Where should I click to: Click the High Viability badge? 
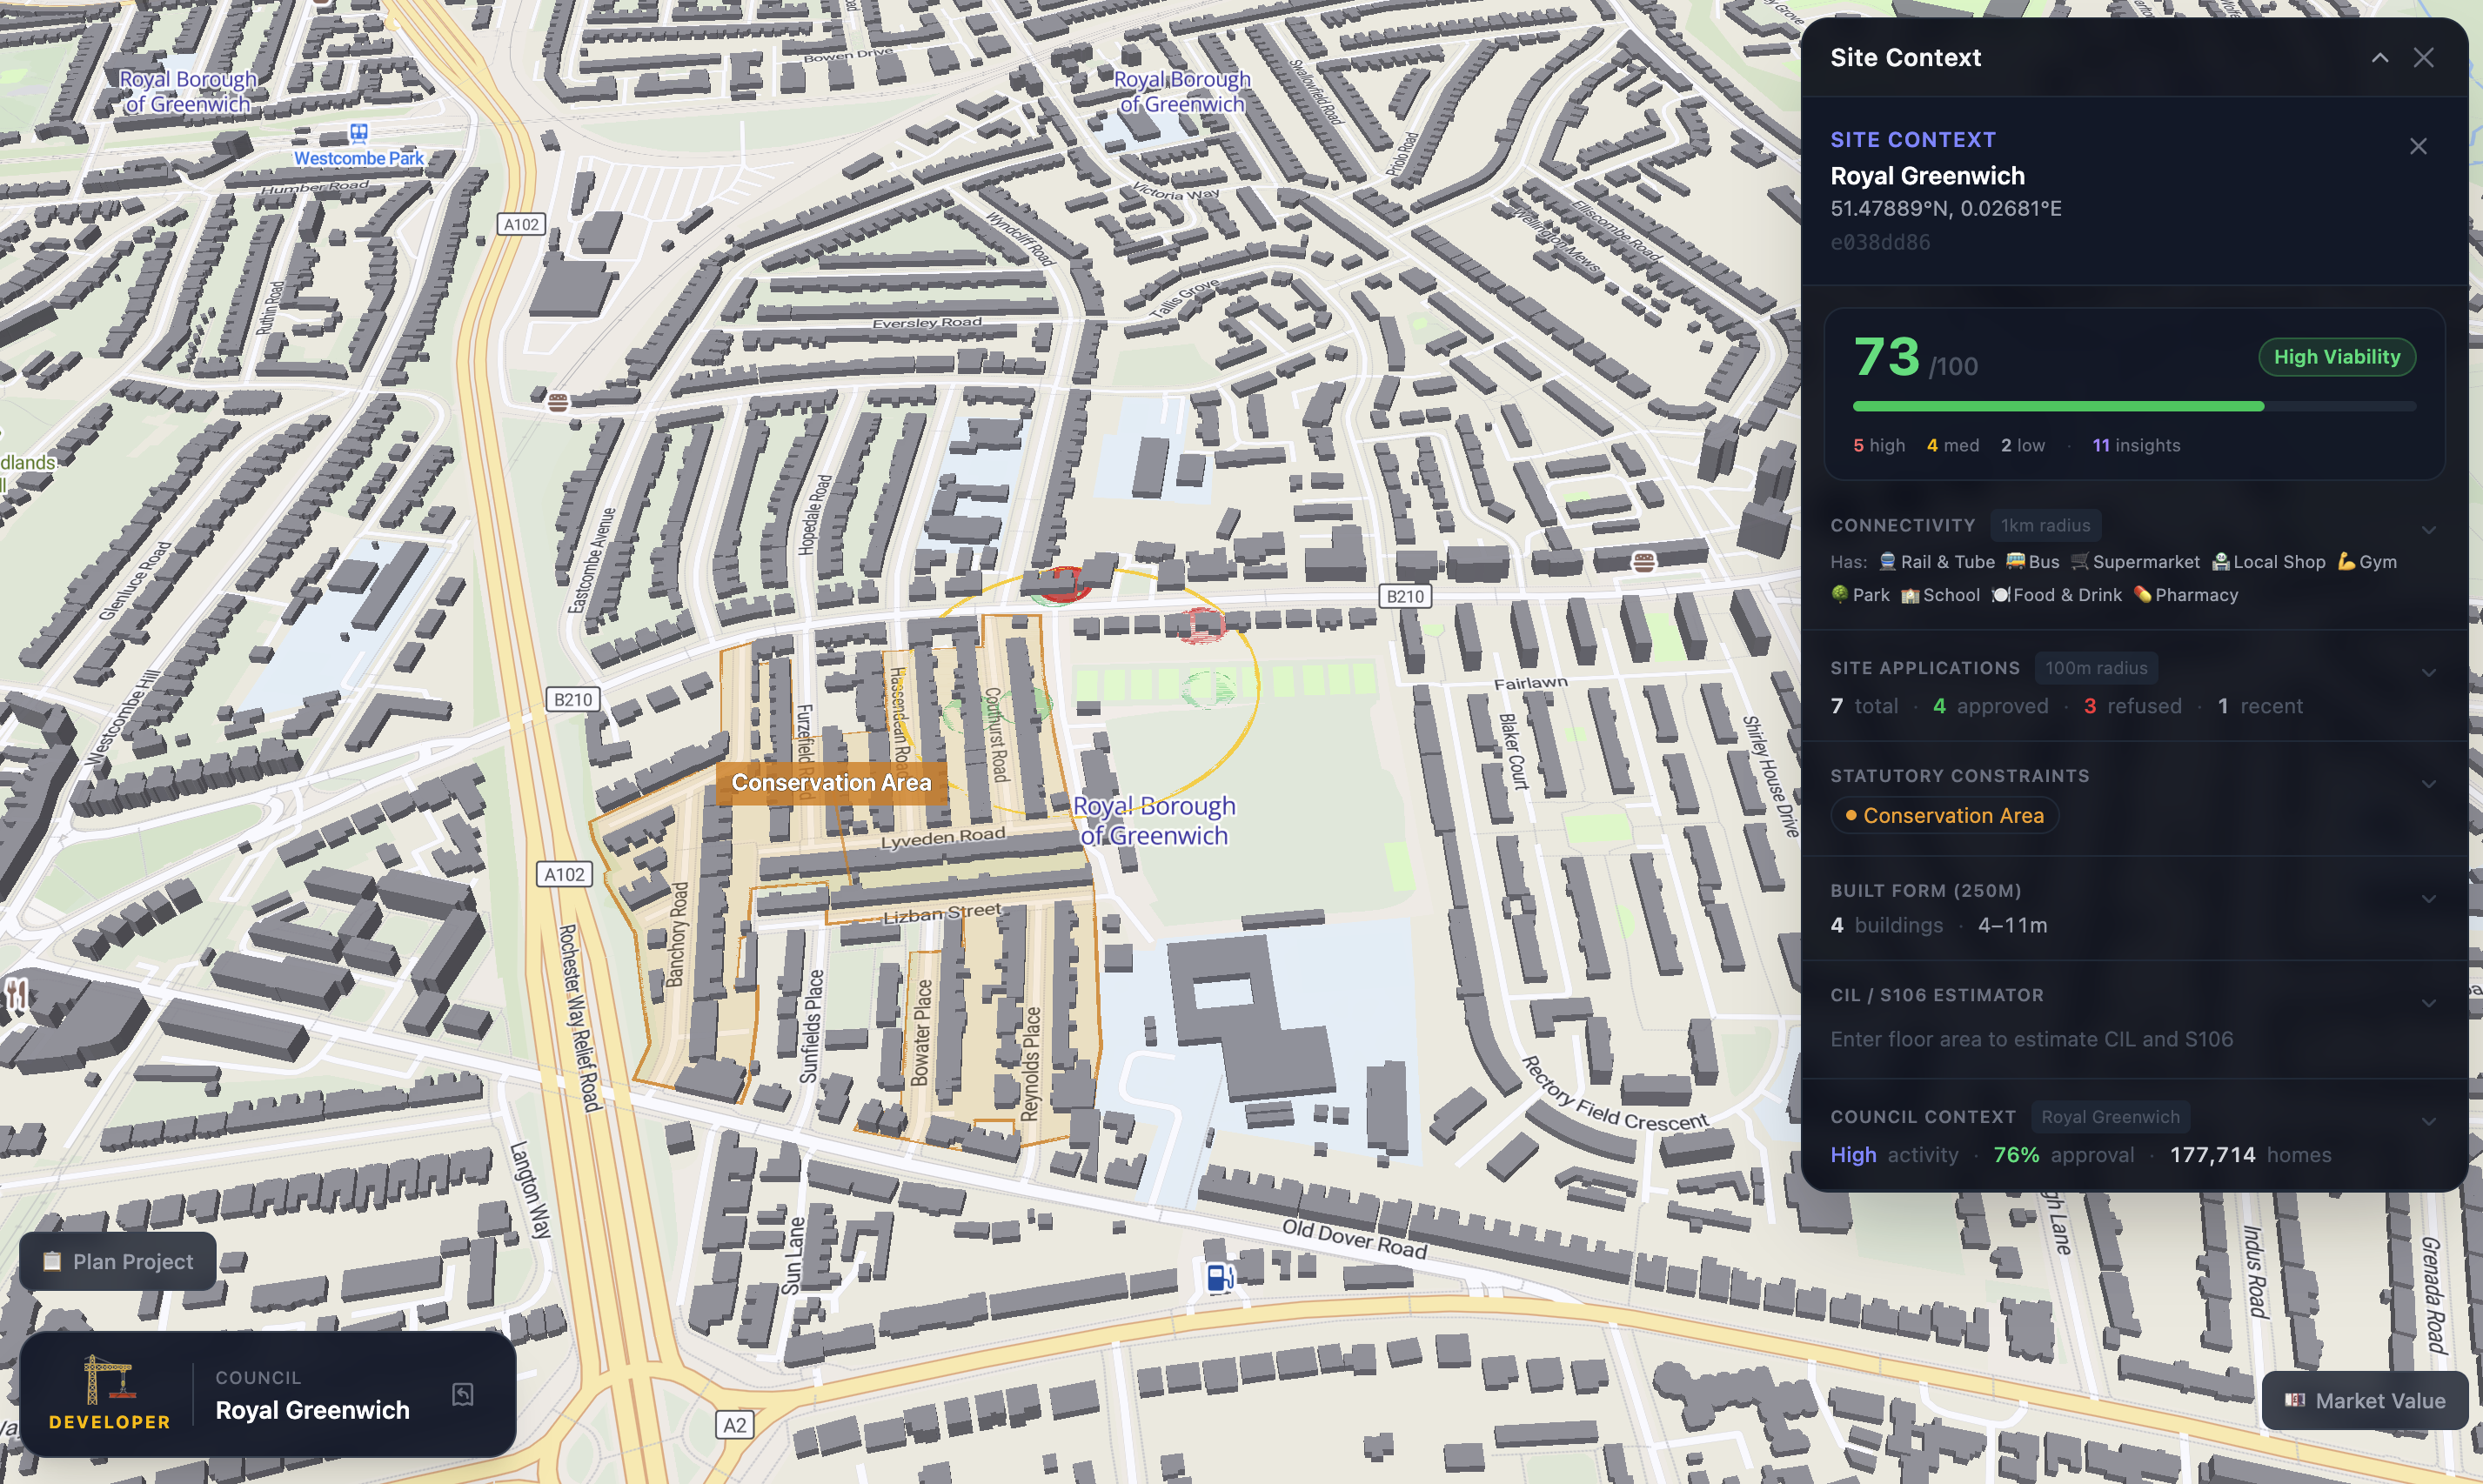click(x=2336, y=357)
